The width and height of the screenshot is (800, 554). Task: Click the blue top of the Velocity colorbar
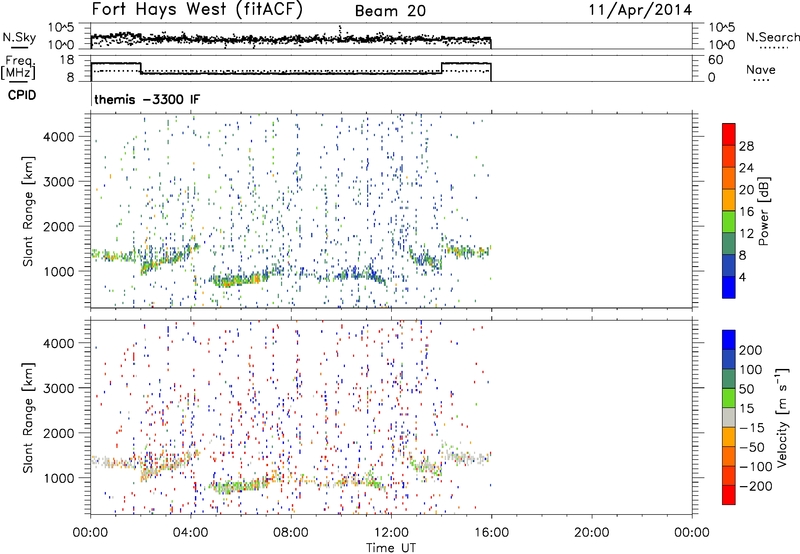point(729,340)
